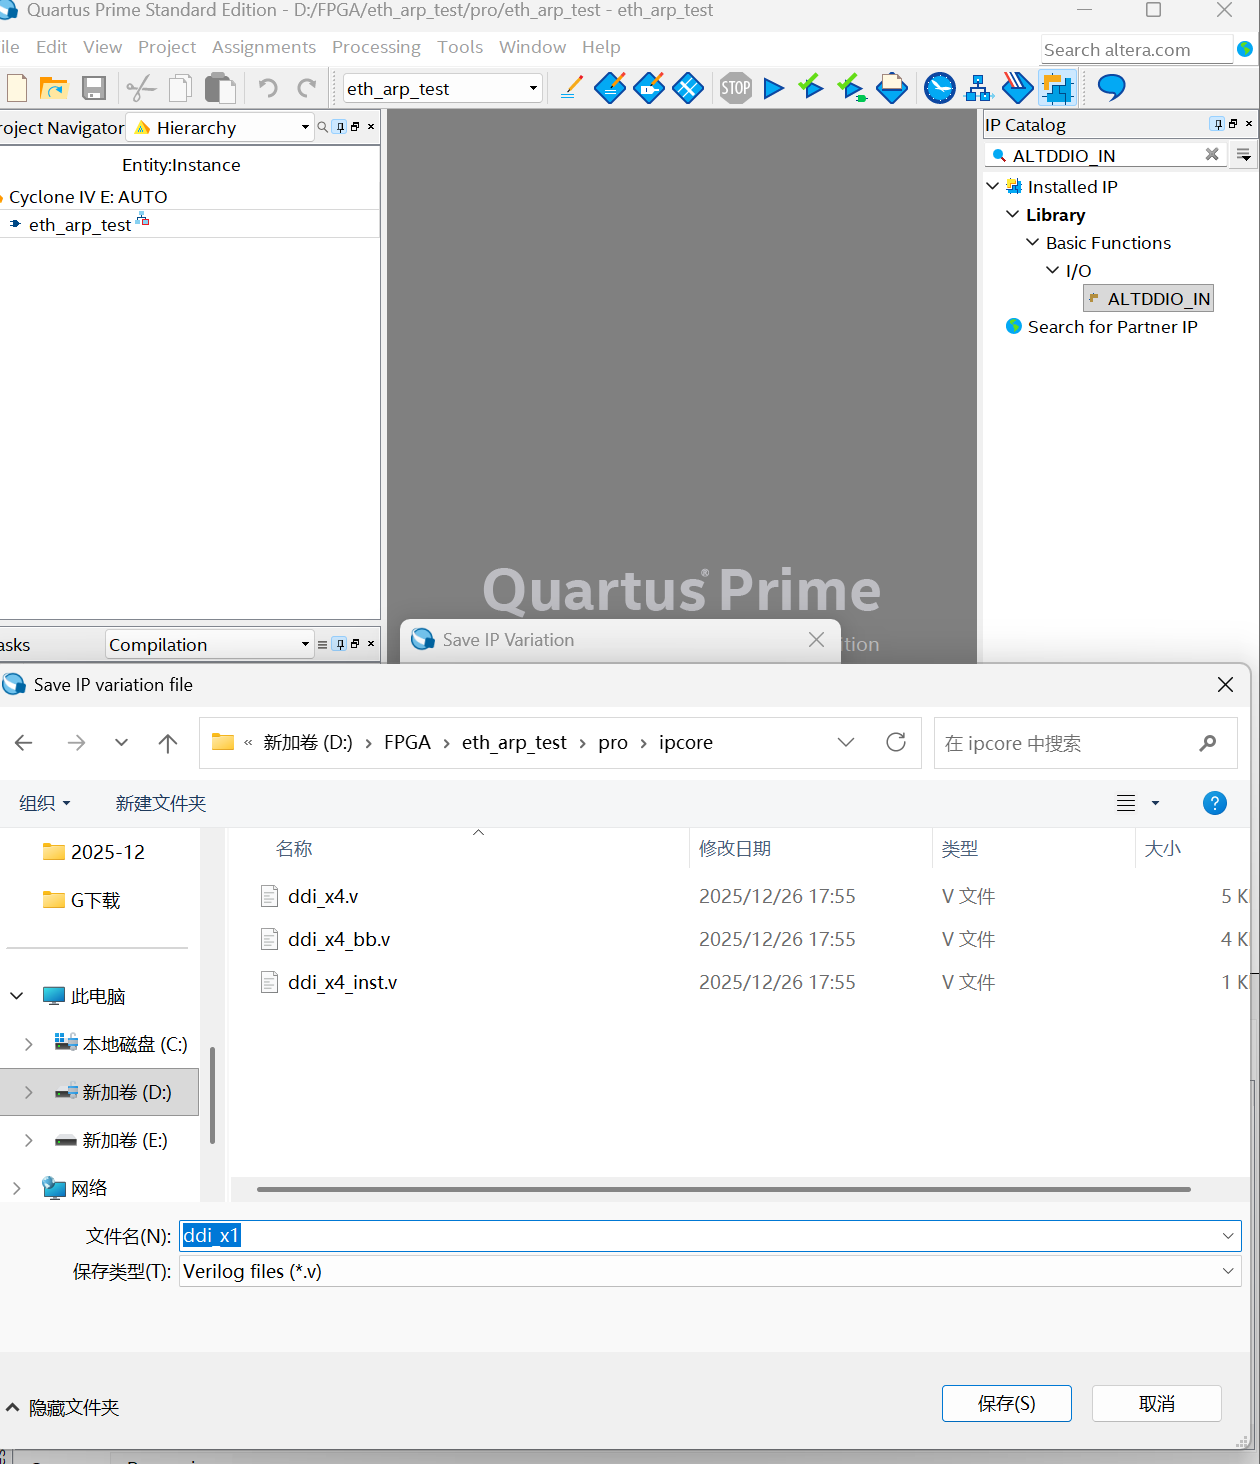This screenshot has height=1464, width=1260.
Task: Click the check and play icon with green dot
Action: 851,88
